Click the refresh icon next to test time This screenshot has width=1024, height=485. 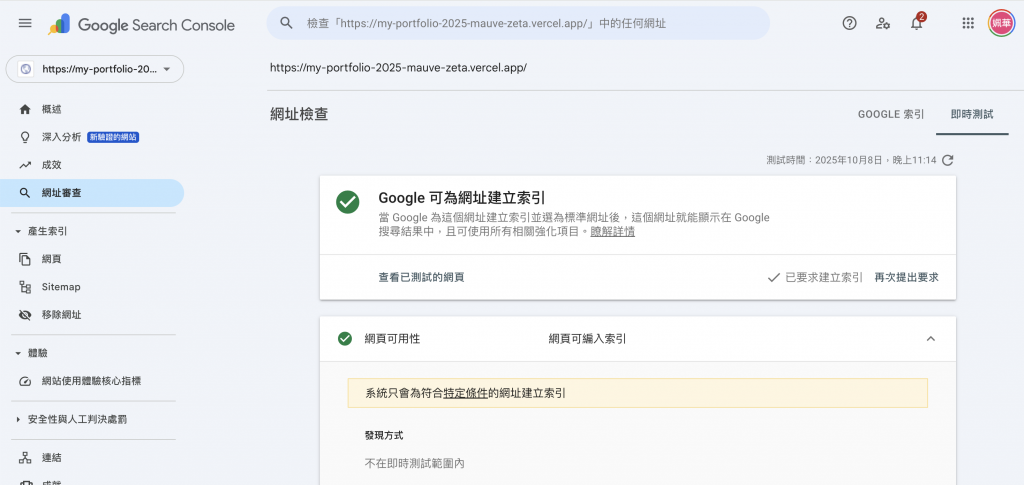coord(948,160)
